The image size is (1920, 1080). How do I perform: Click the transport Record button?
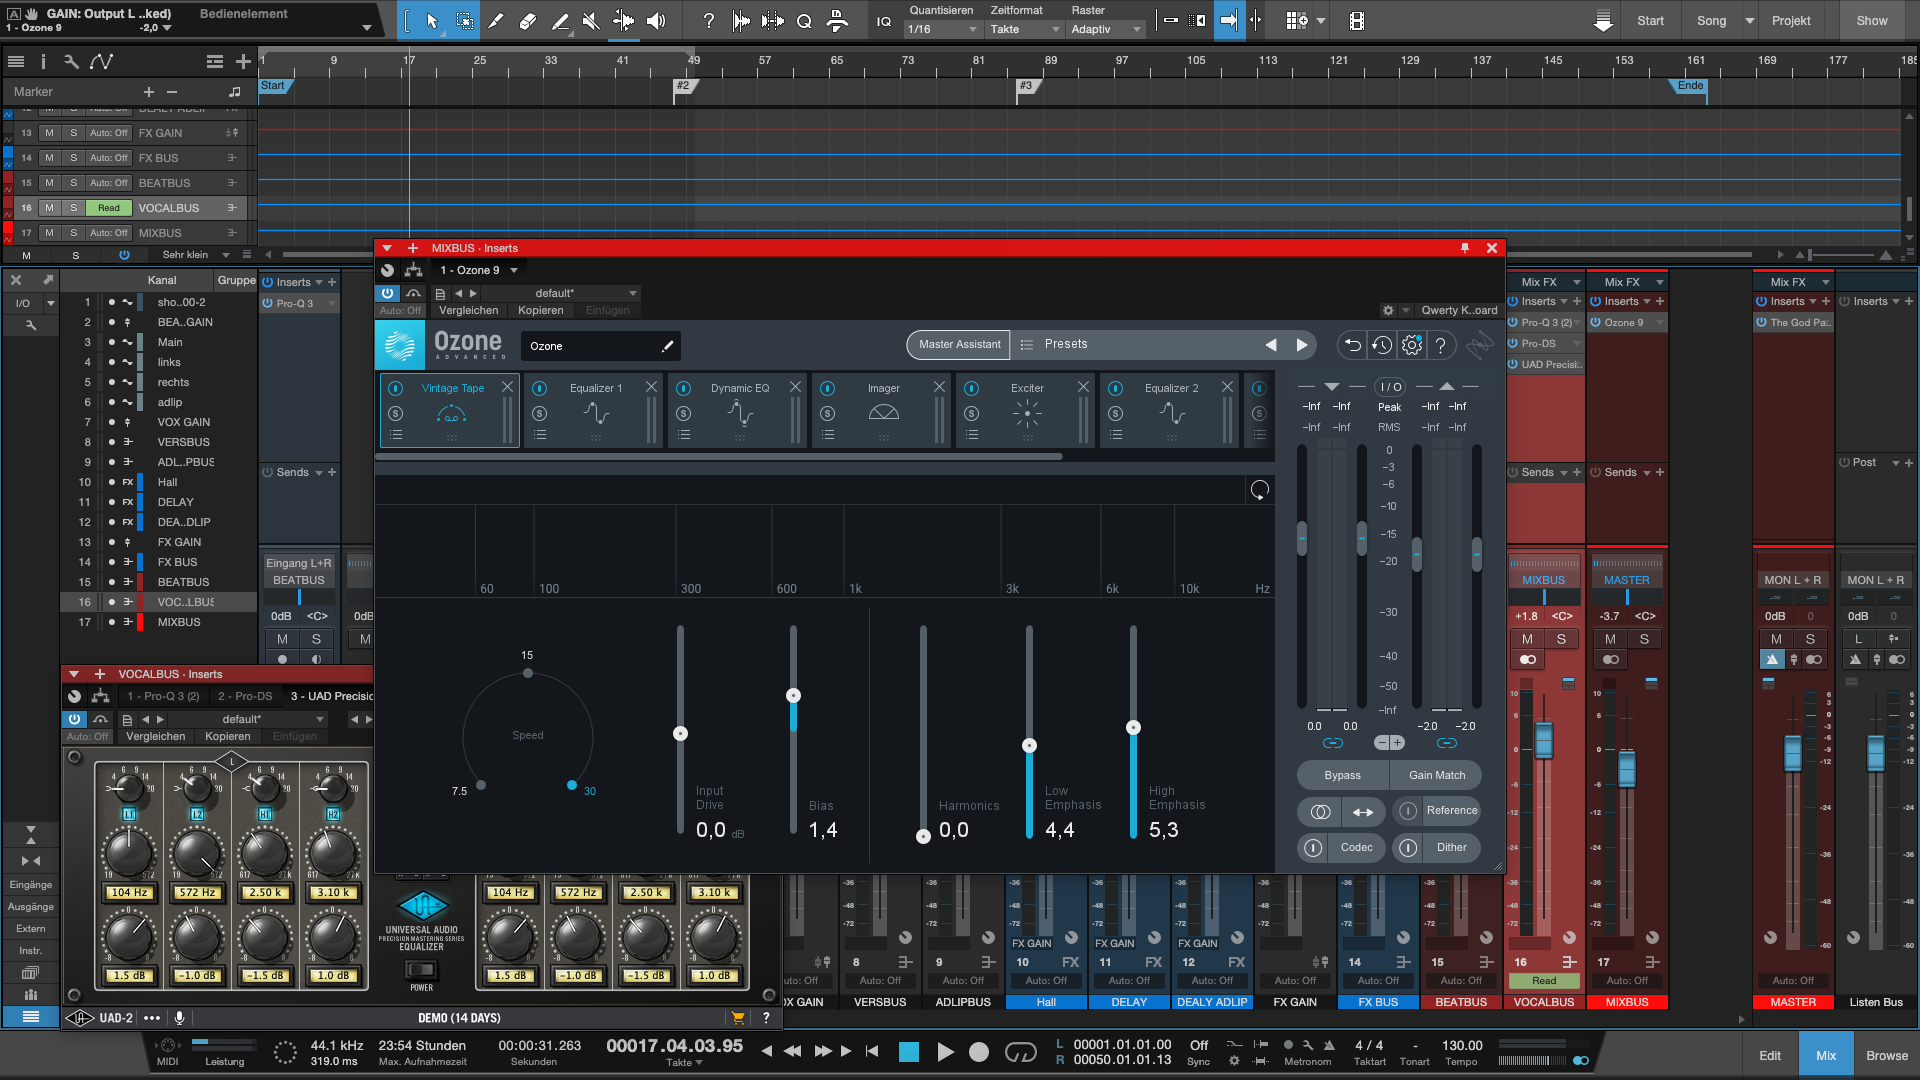click(979, 1052)
